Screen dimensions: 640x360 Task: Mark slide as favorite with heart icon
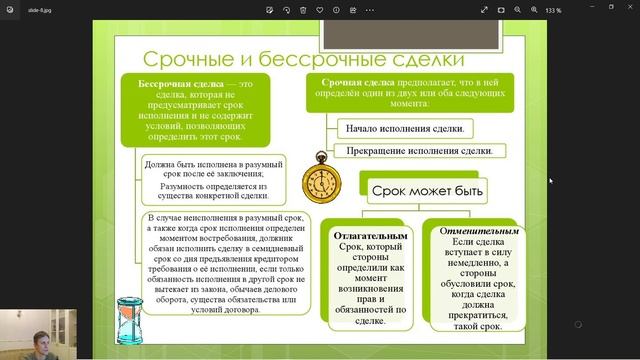click(x=320, y=10)
